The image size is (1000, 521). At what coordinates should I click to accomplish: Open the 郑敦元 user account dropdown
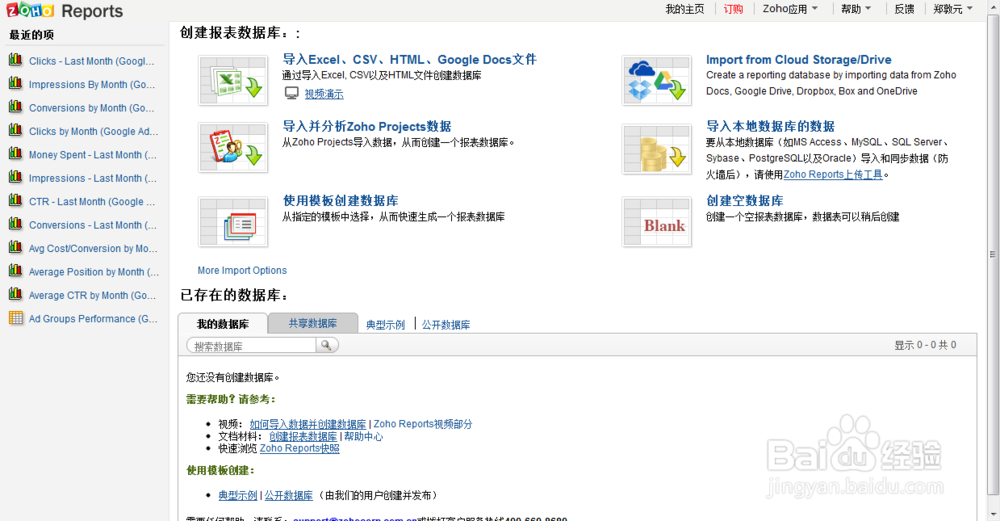point(953,9)
